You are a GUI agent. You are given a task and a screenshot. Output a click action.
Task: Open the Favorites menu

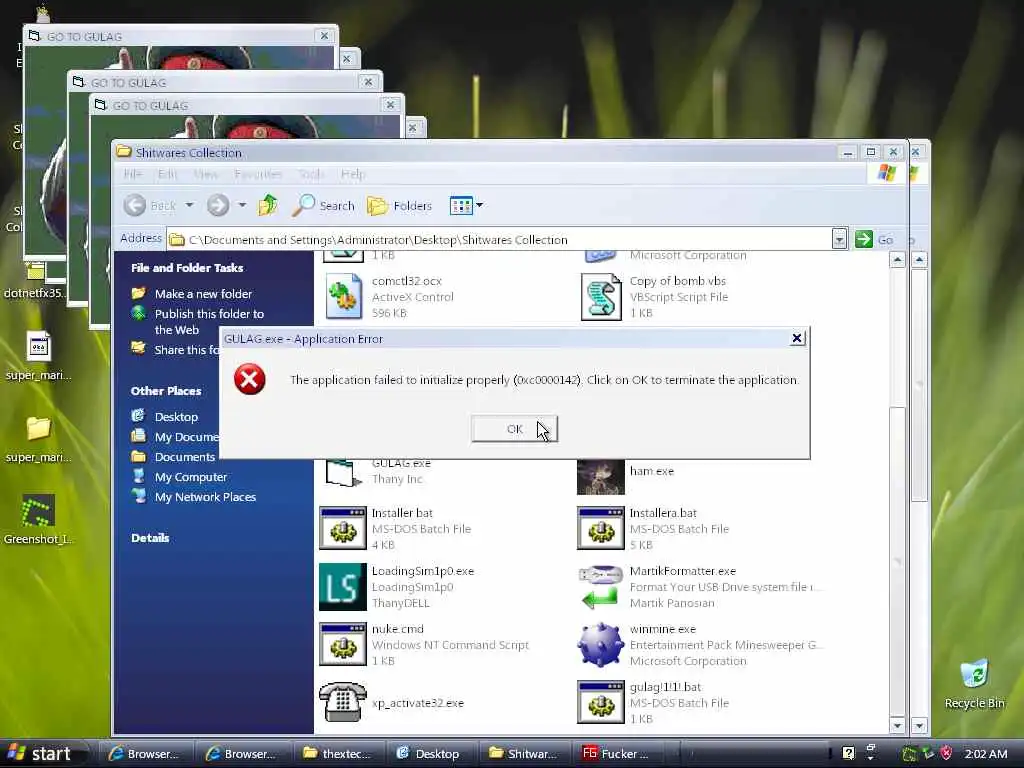[258, 174]
